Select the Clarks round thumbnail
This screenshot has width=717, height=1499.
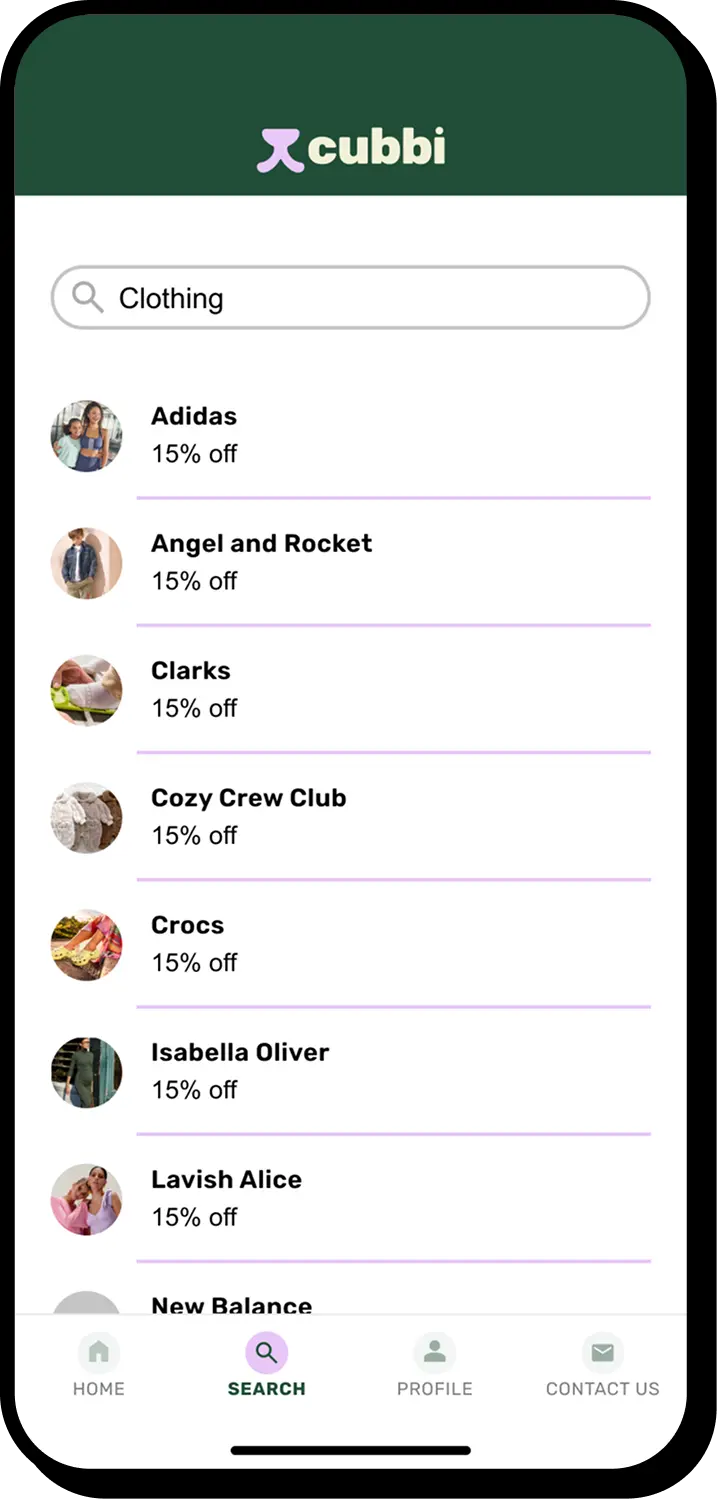coord(87,690)
